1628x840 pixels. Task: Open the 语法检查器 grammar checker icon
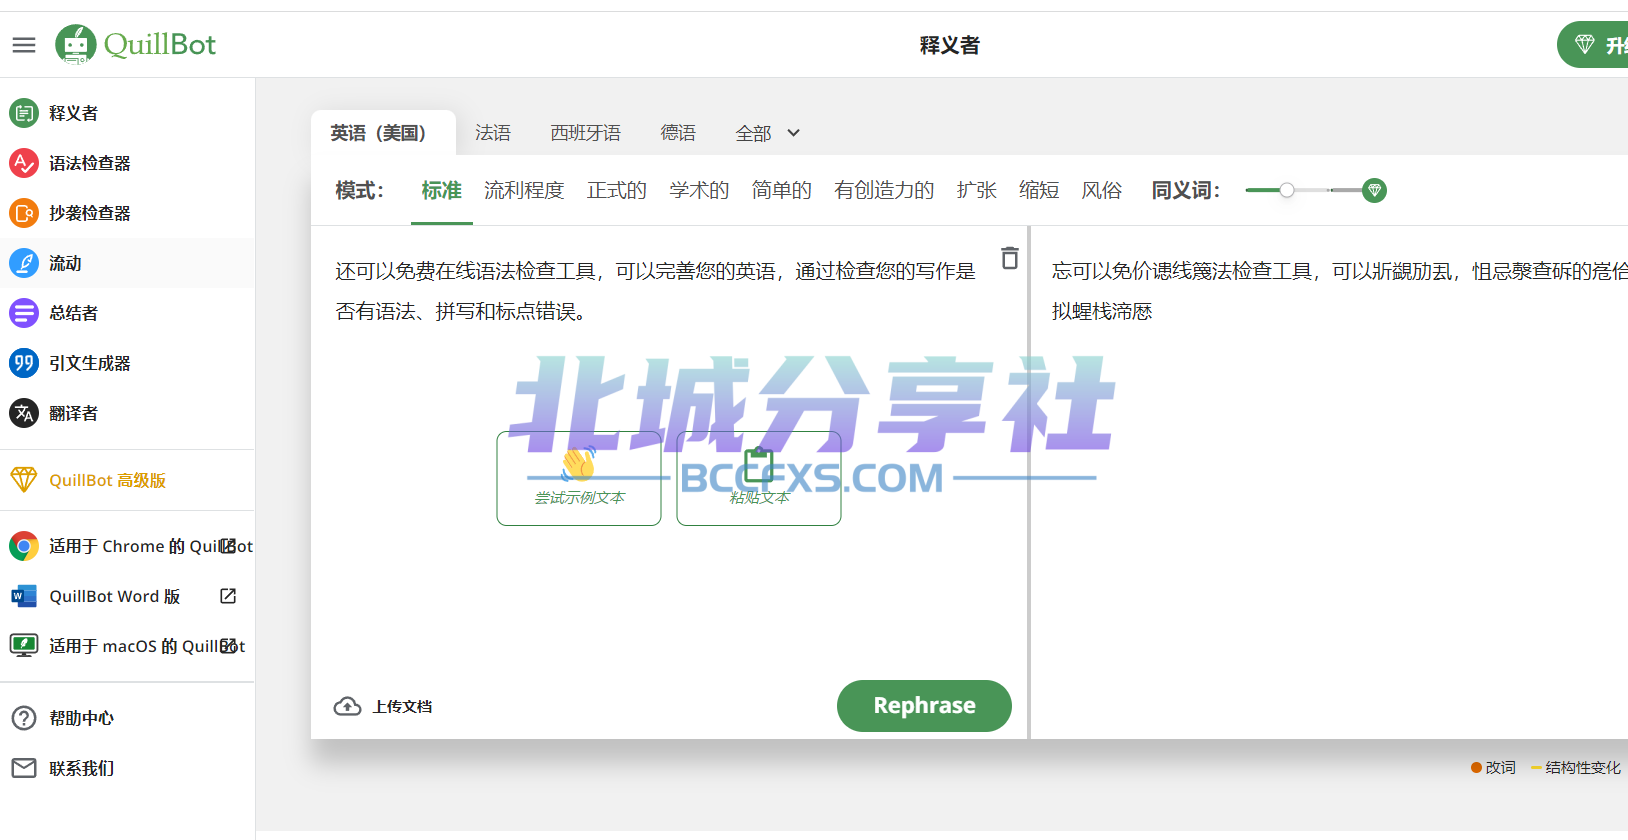pos(24,163)
